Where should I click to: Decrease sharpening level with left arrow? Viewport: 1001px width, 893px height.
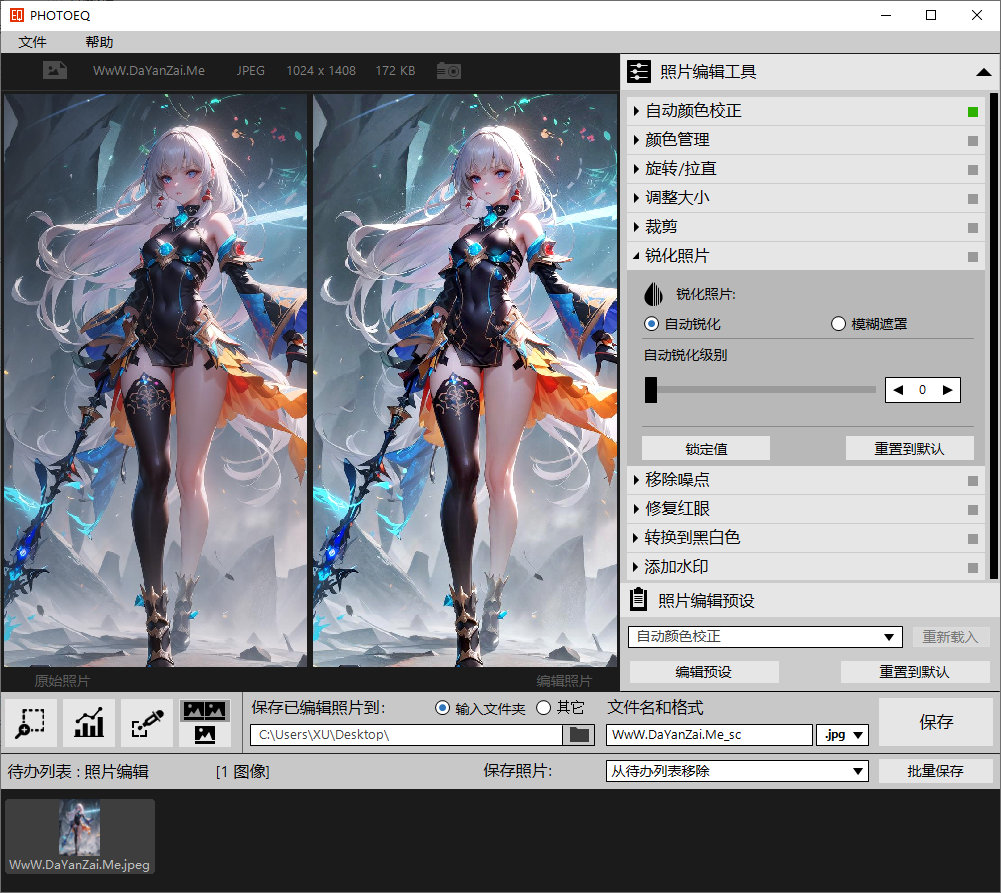click(898, 390)
